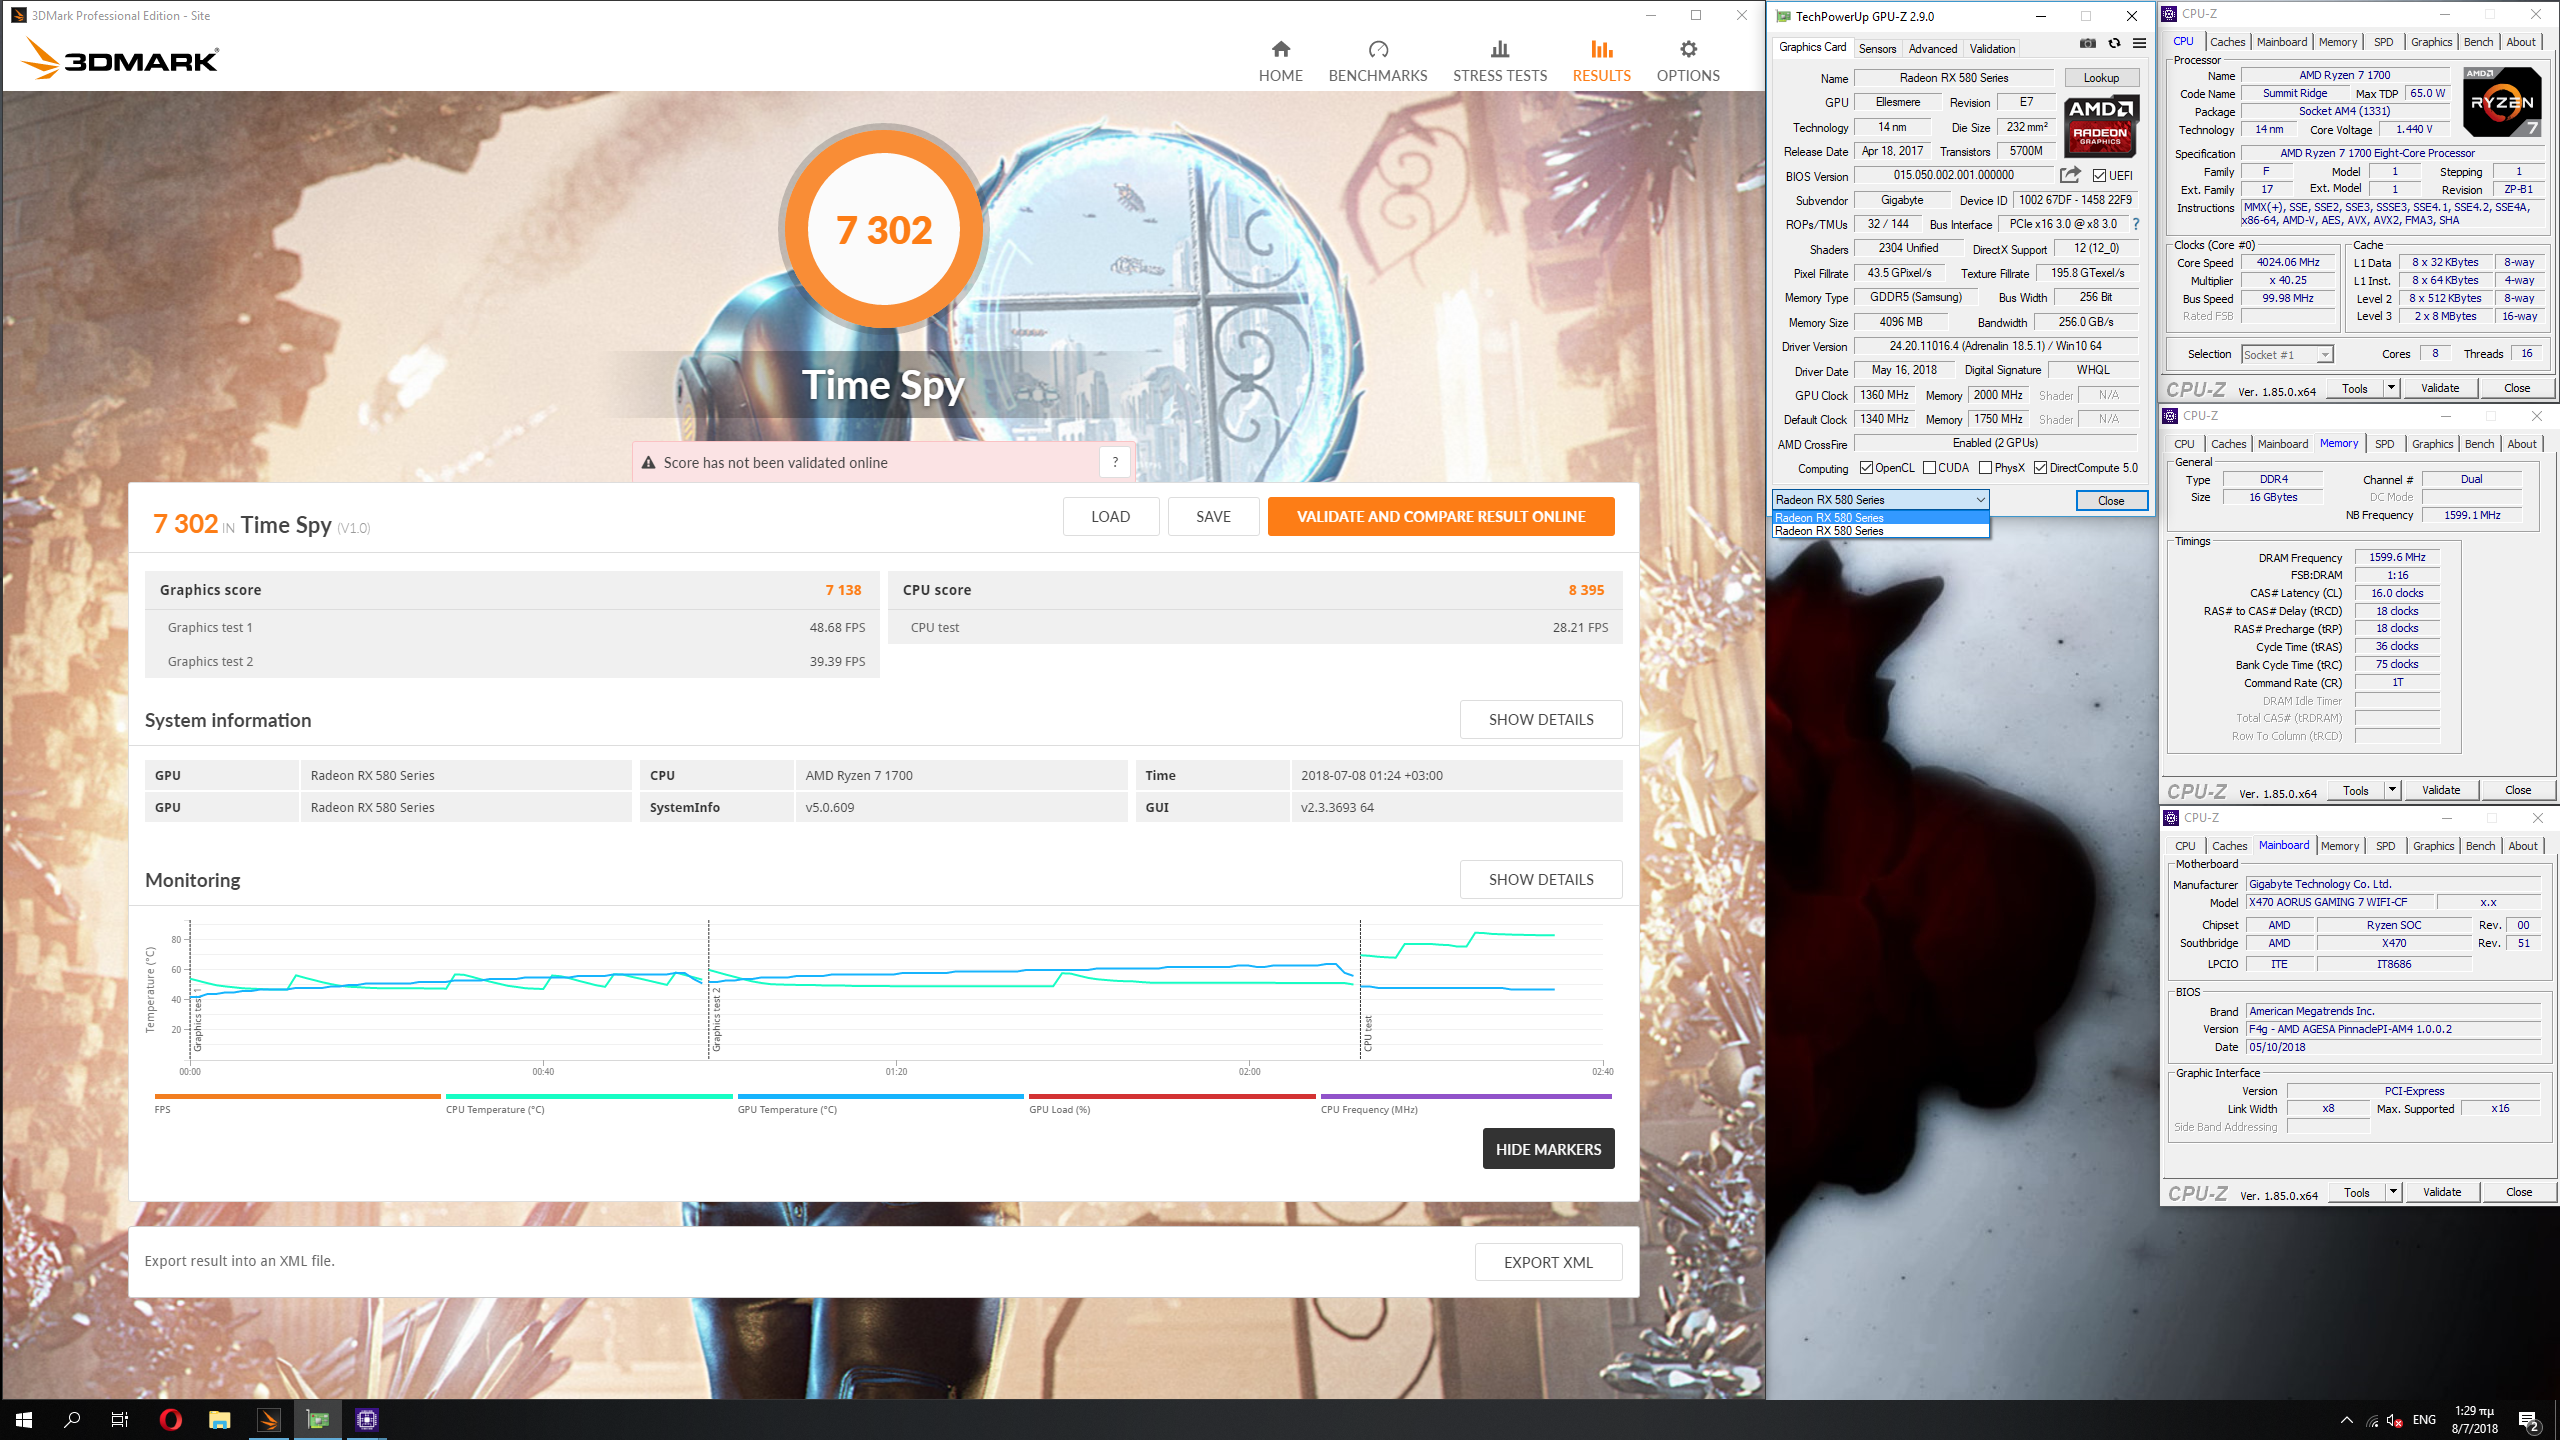This screenshot has width=2560, height=1440.
Task: Toggle FPS orange legend bar
Action: point(297,1097)
